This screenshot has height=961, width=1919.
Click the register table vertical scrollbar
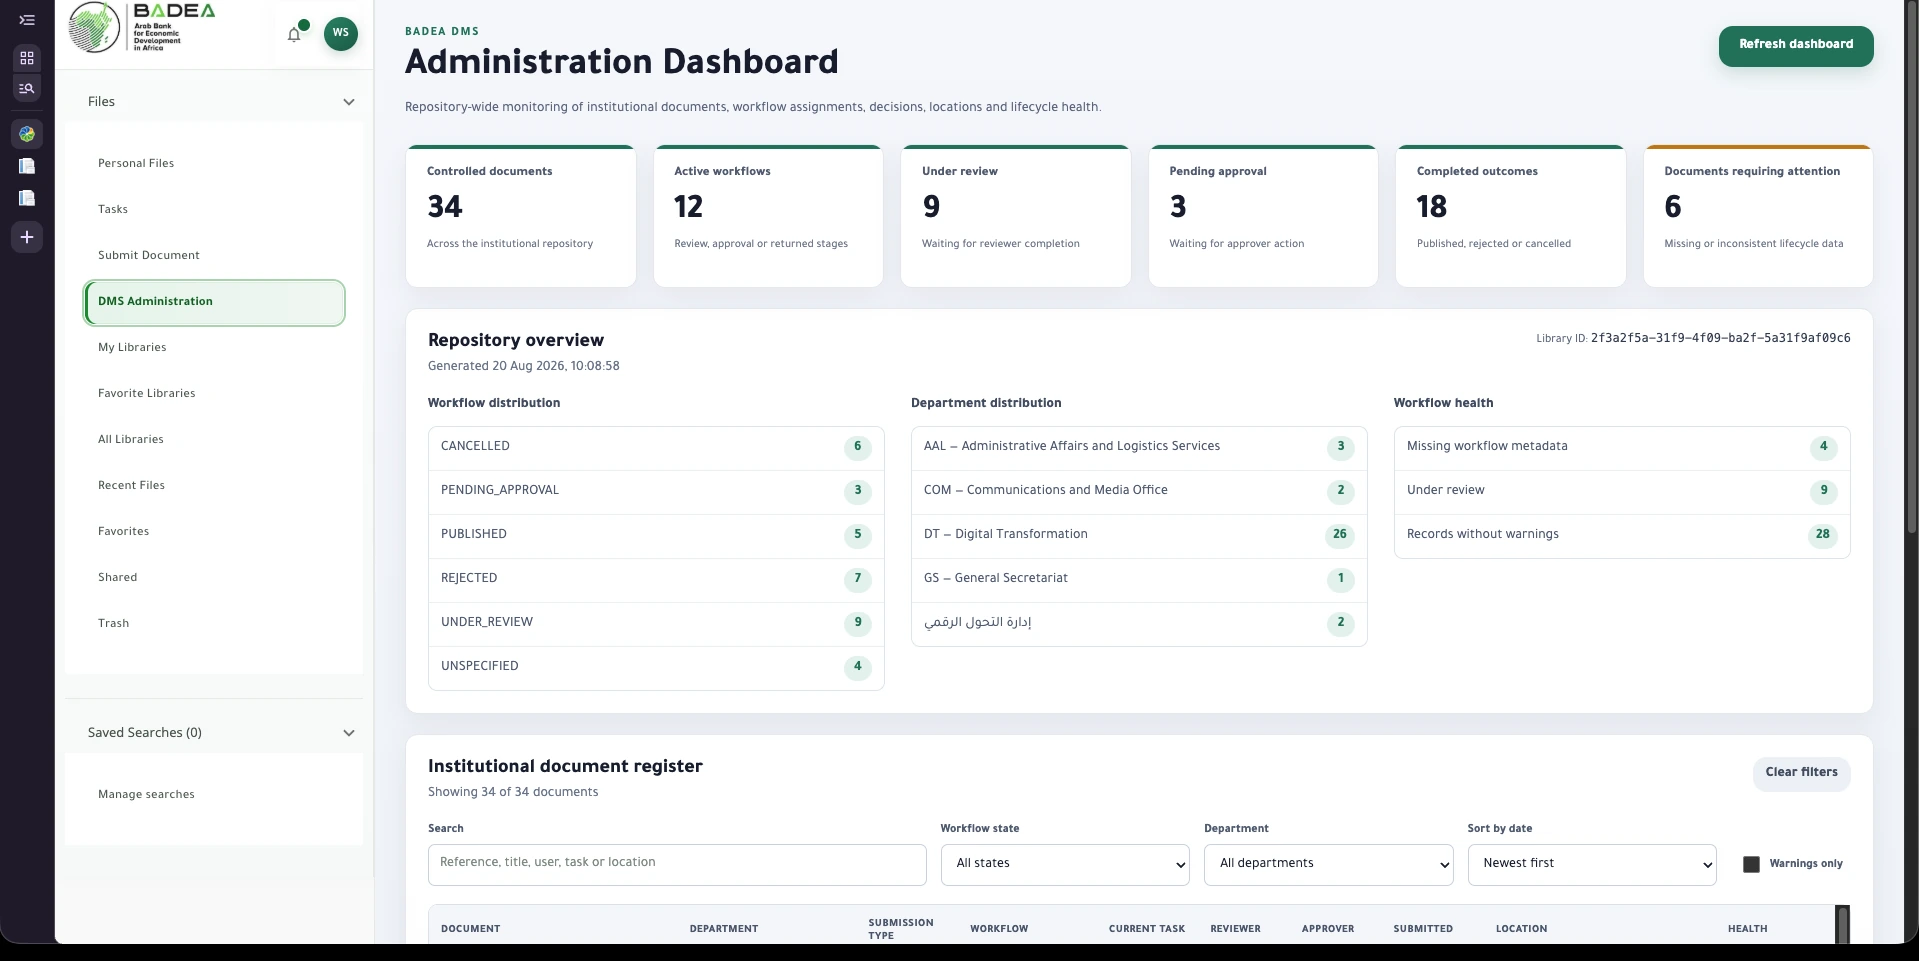coord(1842,924)
